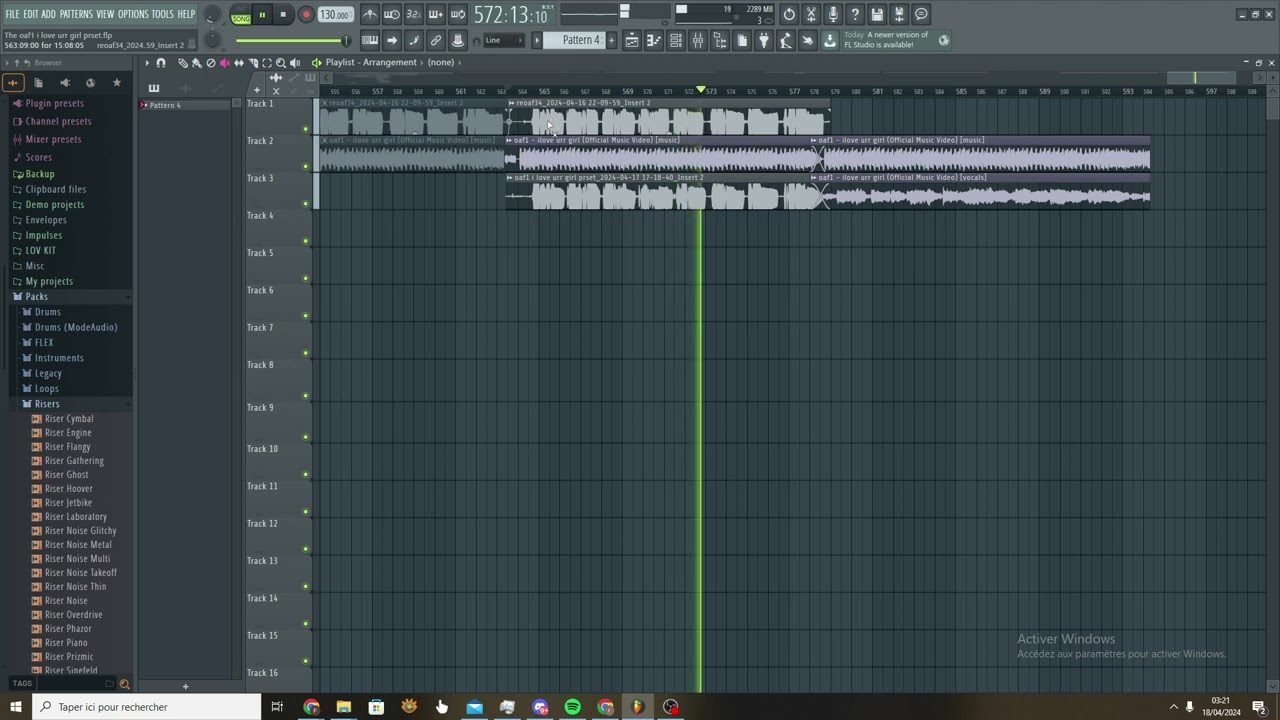Open the HELP menu

point(187,14)
